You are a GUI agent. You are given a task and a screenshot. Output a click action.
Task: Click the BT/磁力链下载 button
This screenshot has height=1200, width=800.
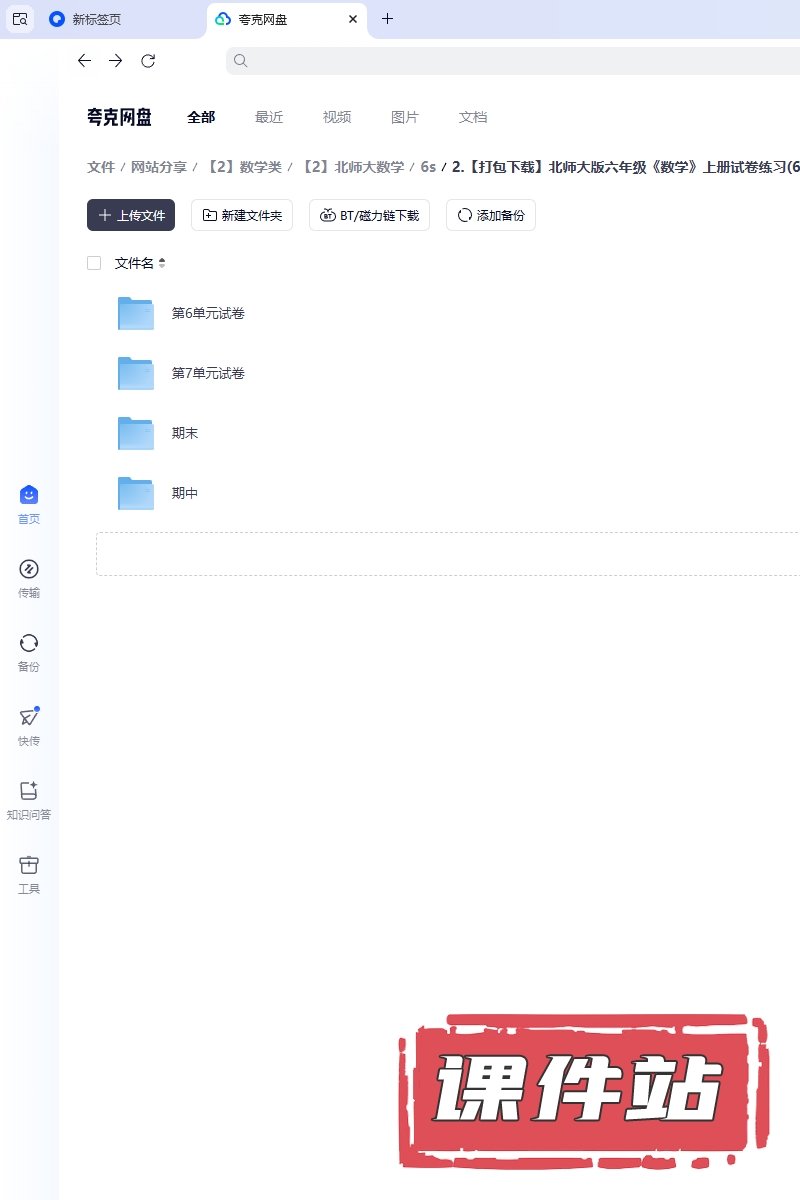369,215
